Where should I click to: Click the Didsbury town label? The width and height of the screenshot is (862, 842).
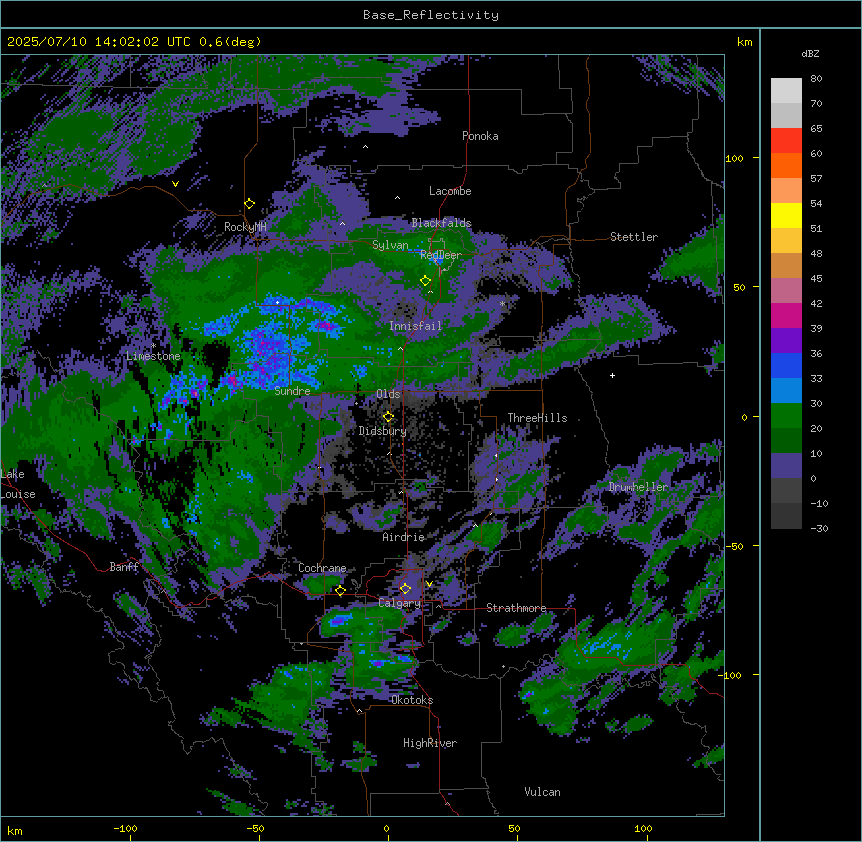(383, 431)
